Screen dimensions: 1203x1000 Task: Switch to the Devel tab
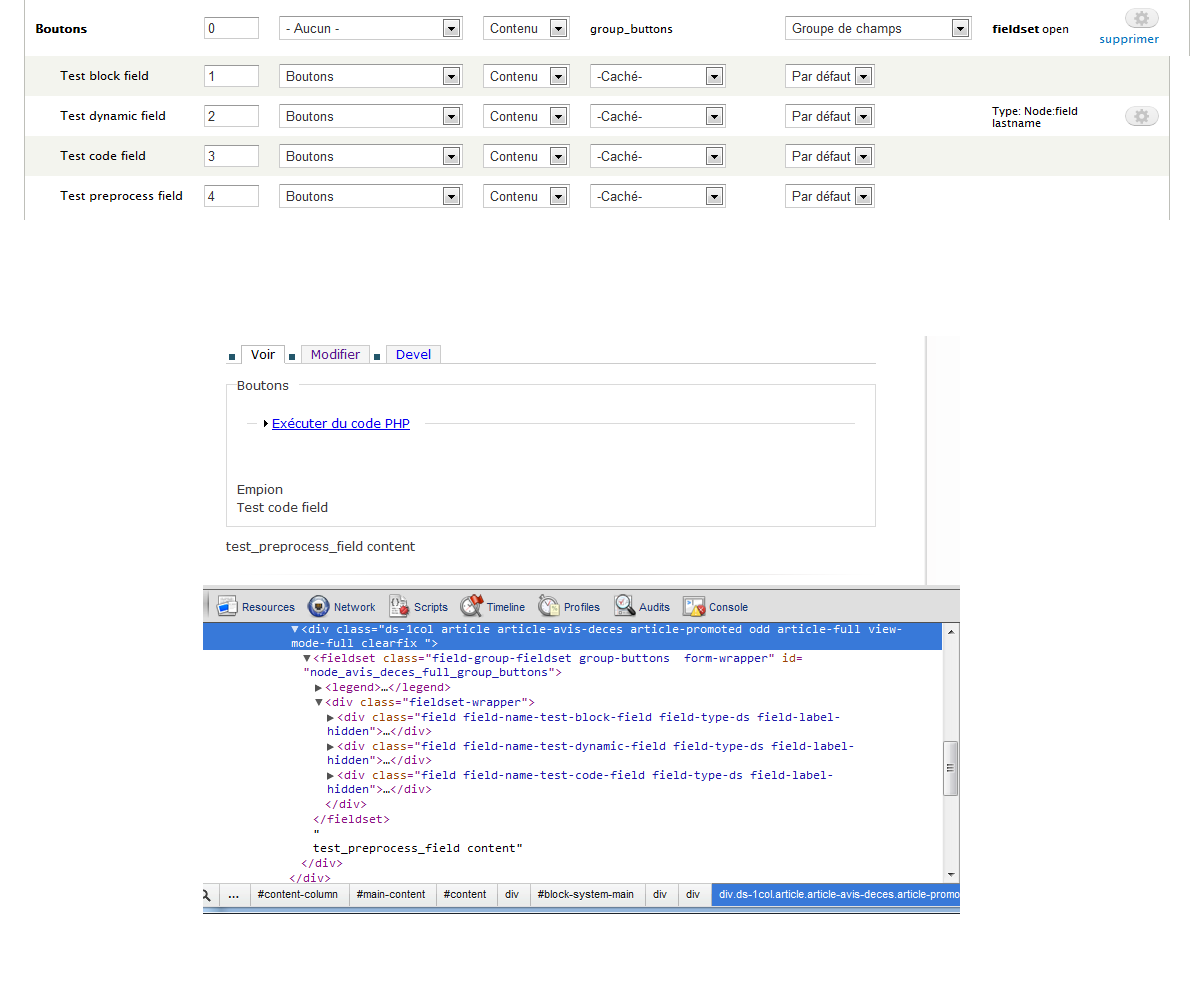(414, 354)
